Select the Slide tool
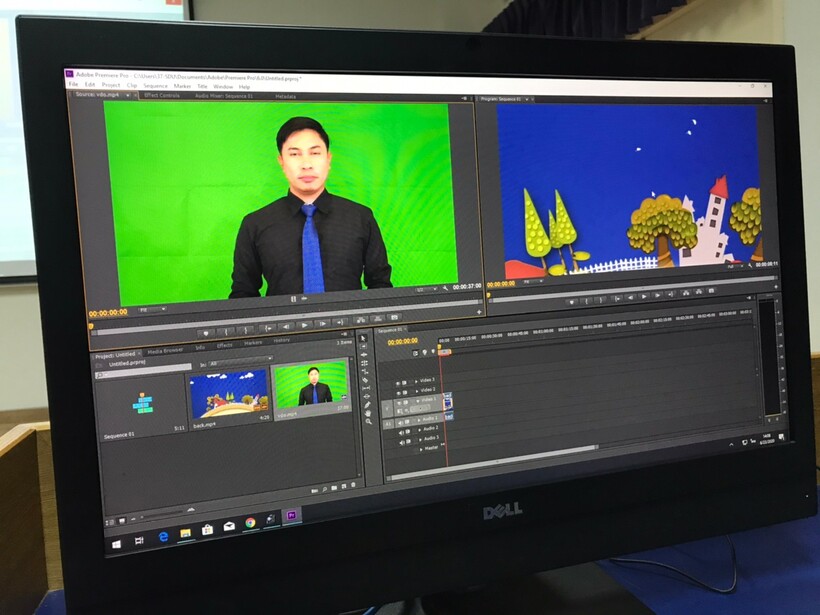820x615 pixels. click(x=367, y=396)
